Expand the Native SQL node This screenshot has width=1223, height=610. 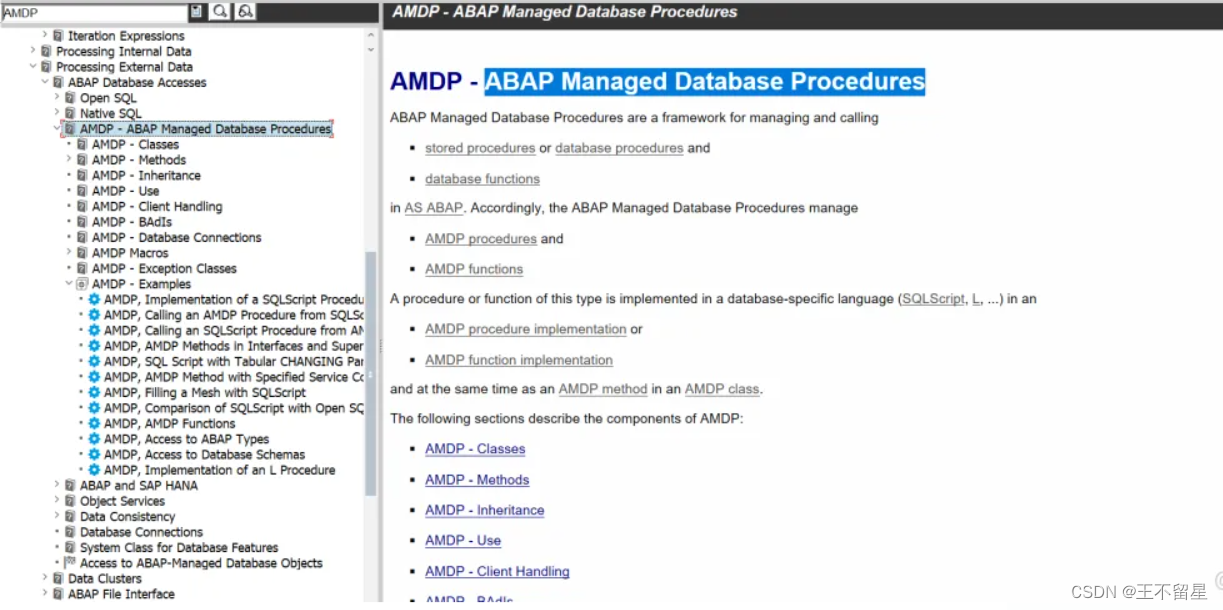point(57,113)
